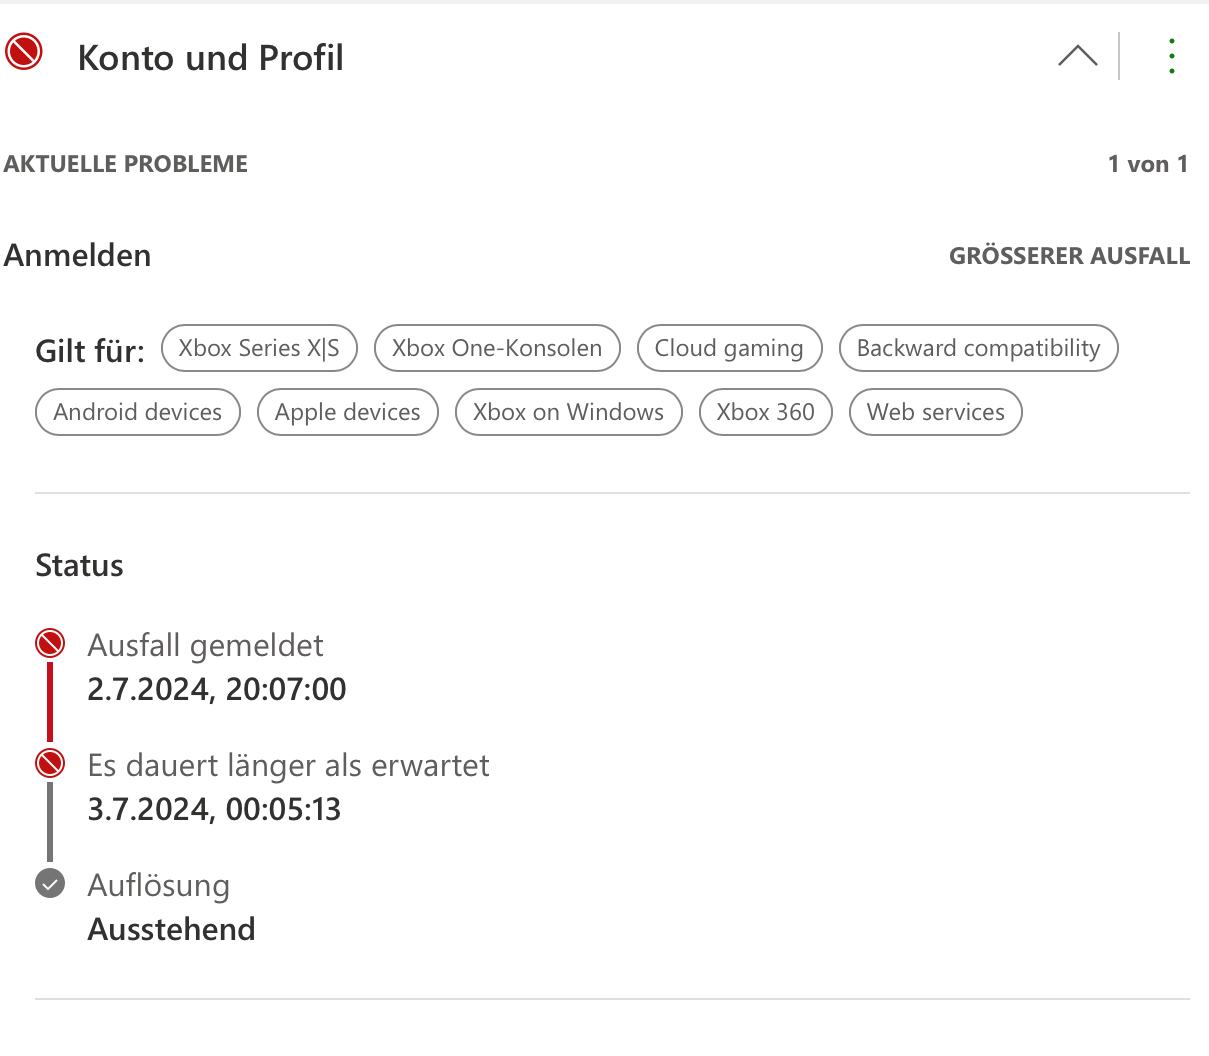Screen dimensions: 1209x1056
Task: Select the Xbox One-Konsolen tag
Action: (497, 348)
